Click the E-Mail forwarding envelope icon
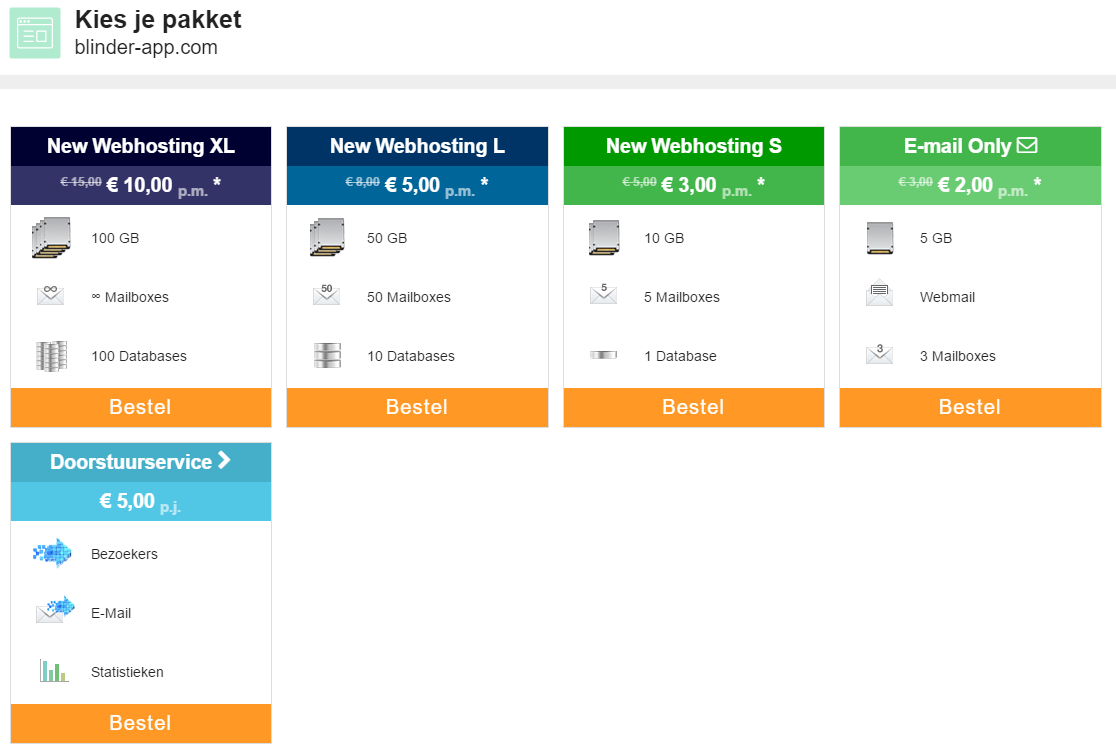Image resolution: width=1116 pixels, height=750 pixels. (x=55, y=611)
